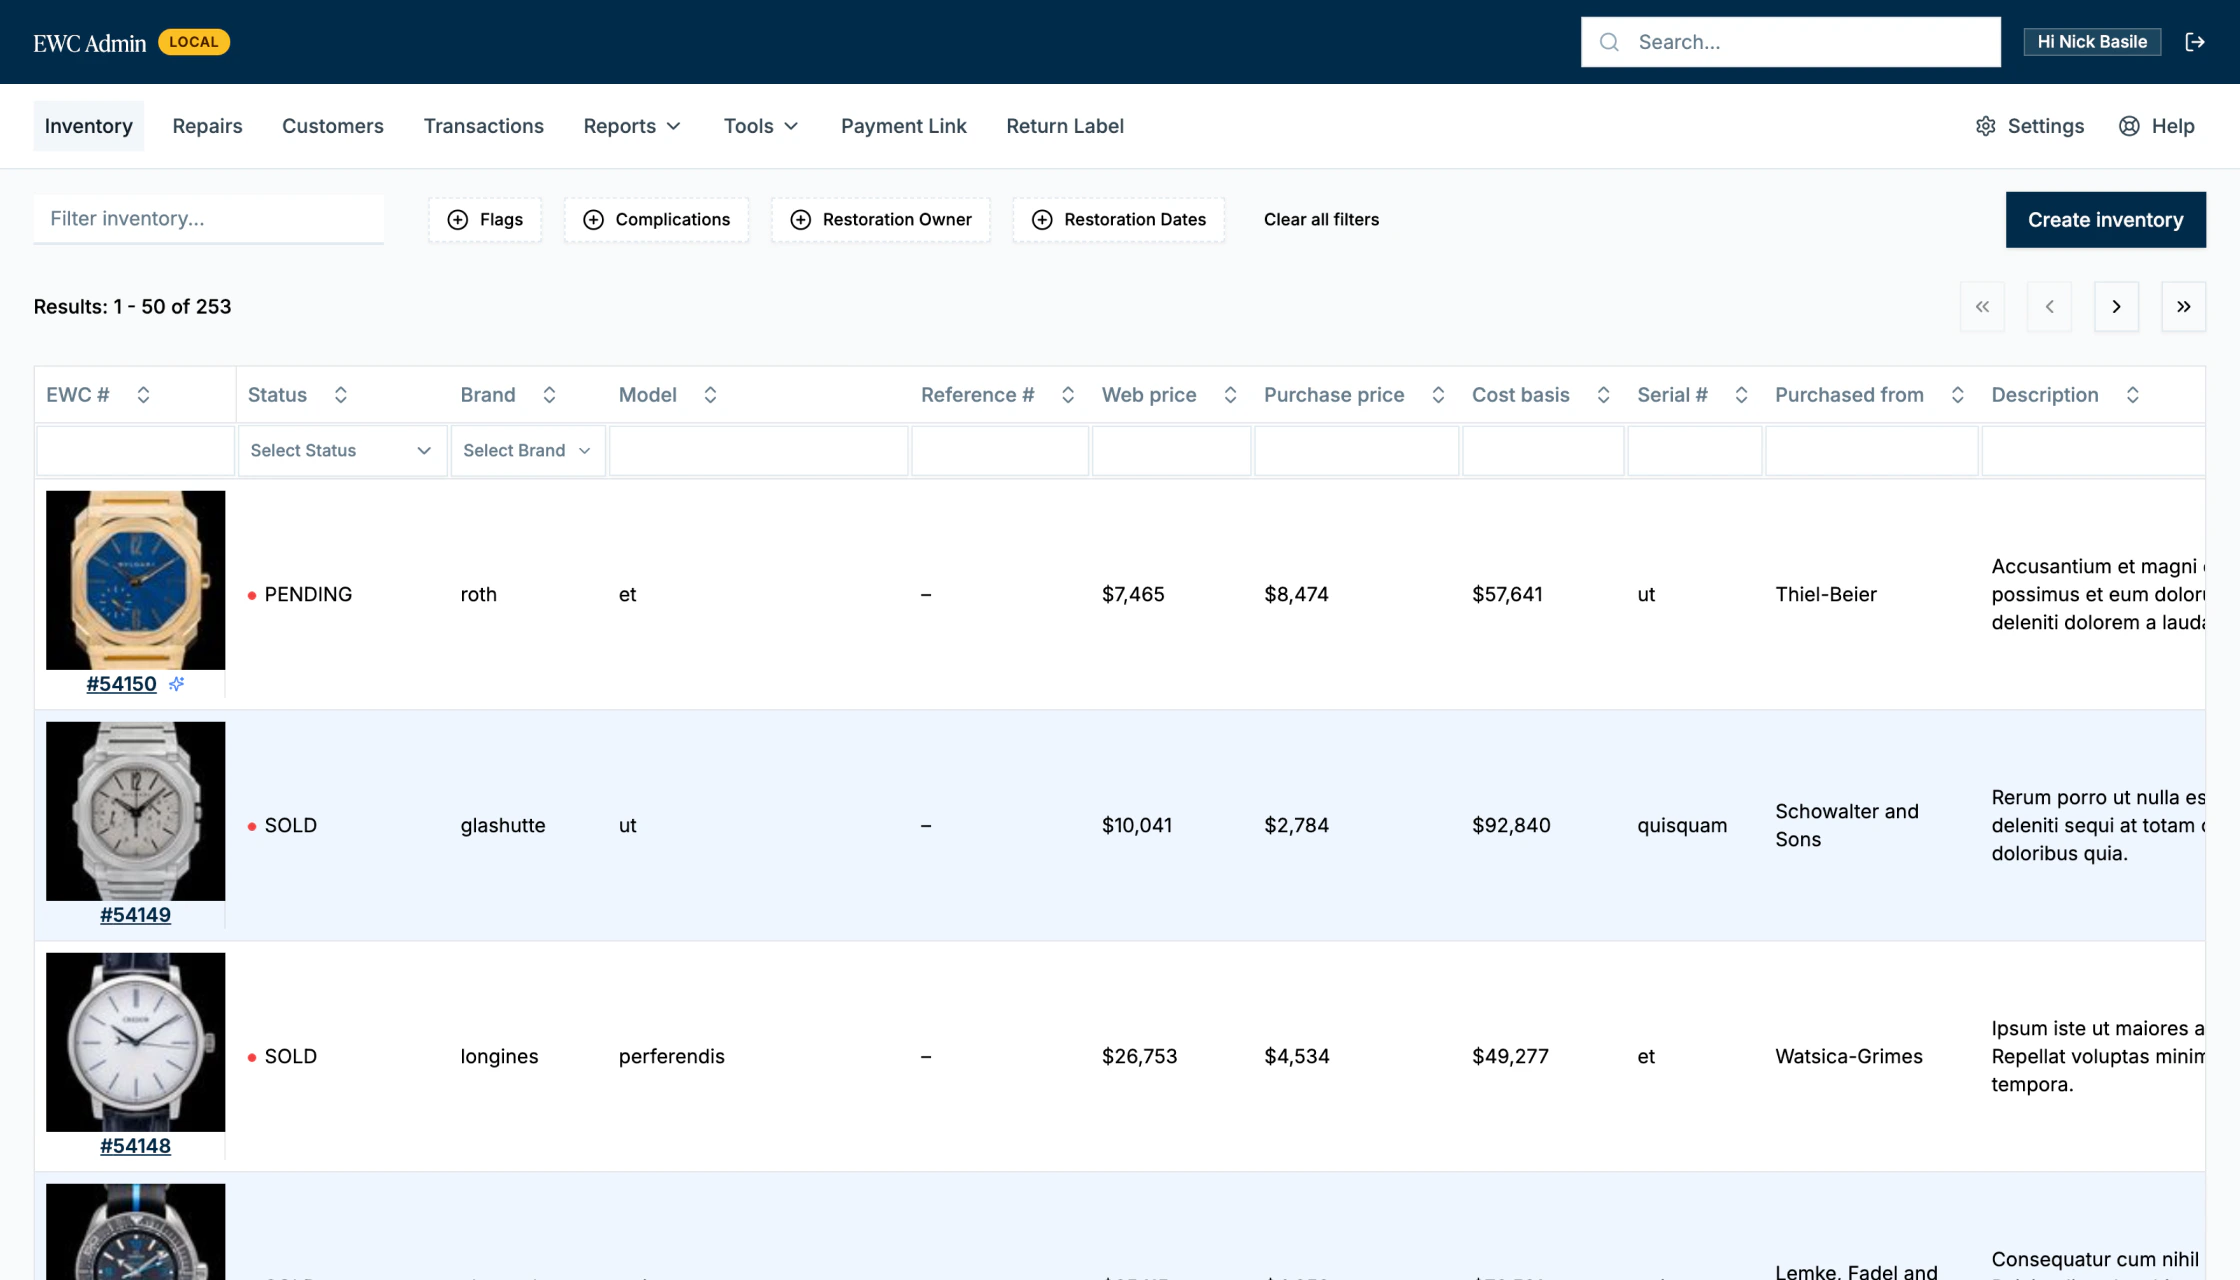This screenshot has height=1280, width=2240.
Task: Go to the next results page
Action: tap(2116, 307)
